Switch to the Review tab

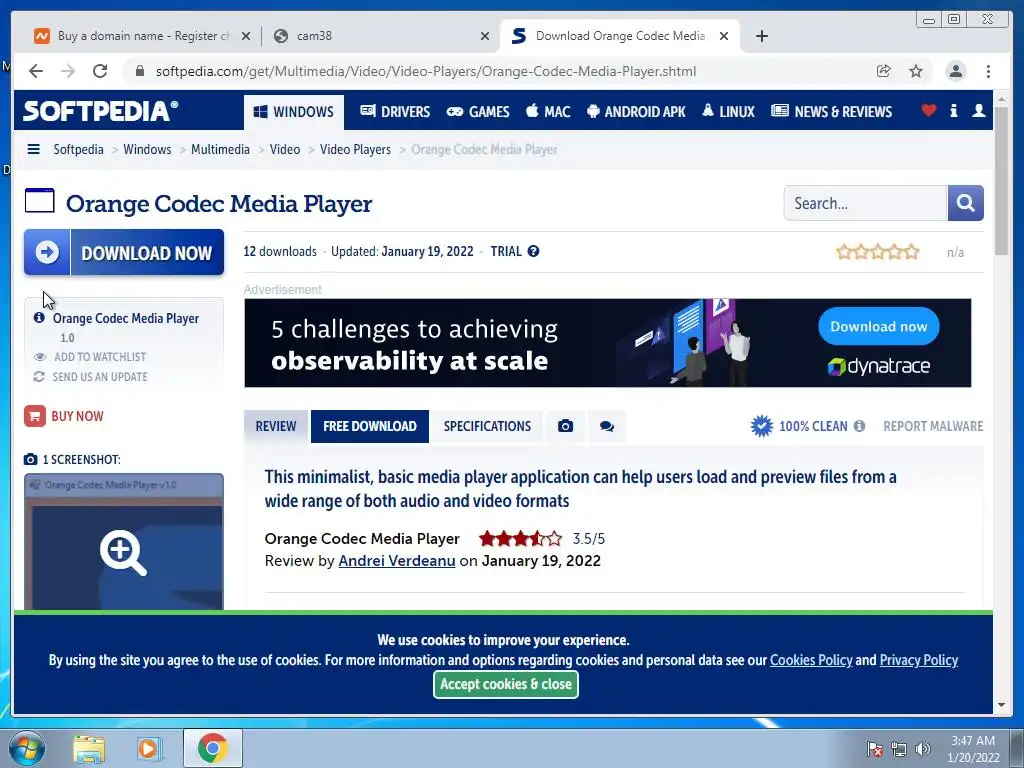tap(276, 426)
